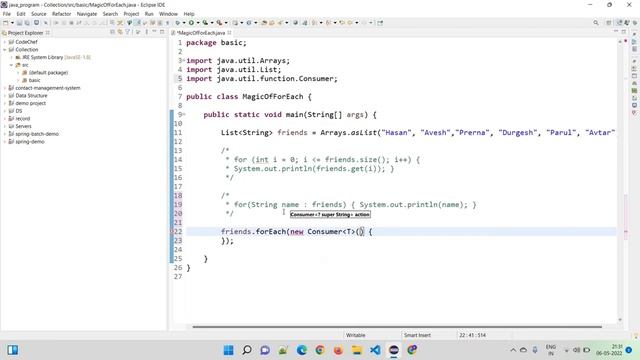Open the New wizard dropdown arrow
Screen dimensions: 640x360
(x=12, y=23)
